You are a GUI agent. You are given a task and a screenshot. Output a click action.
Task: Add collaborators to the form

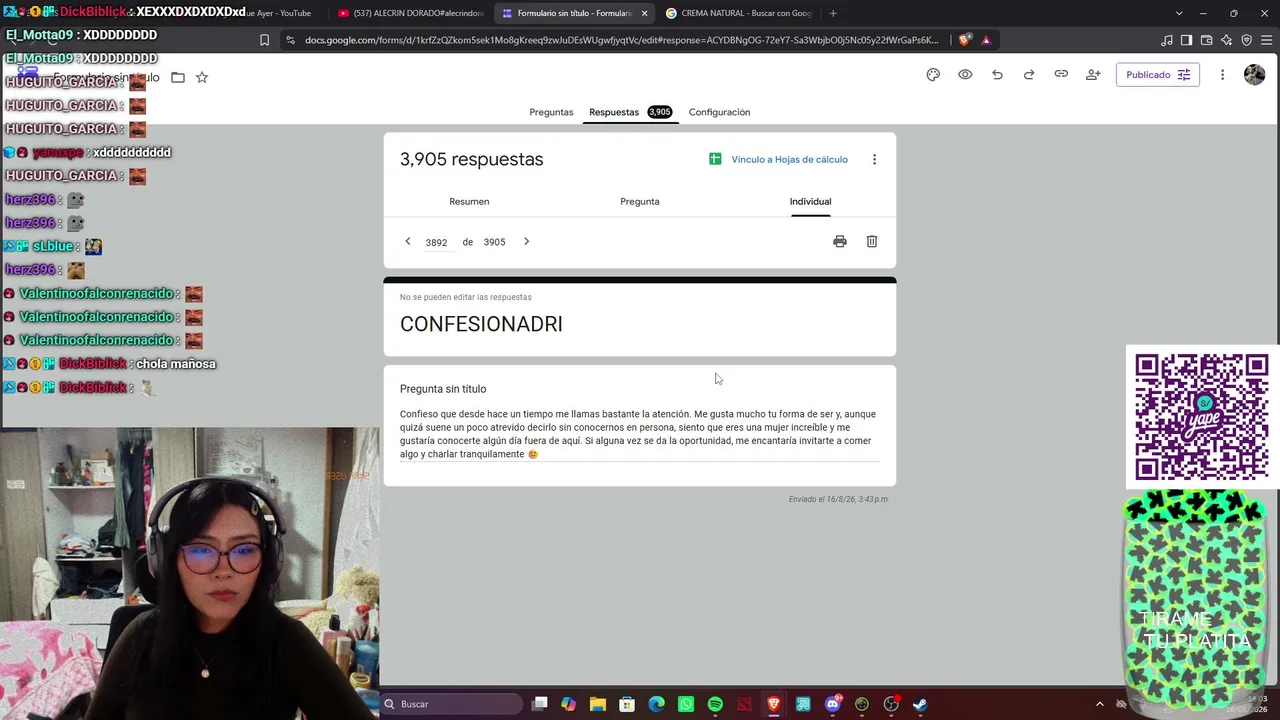tap(1093, 75)
